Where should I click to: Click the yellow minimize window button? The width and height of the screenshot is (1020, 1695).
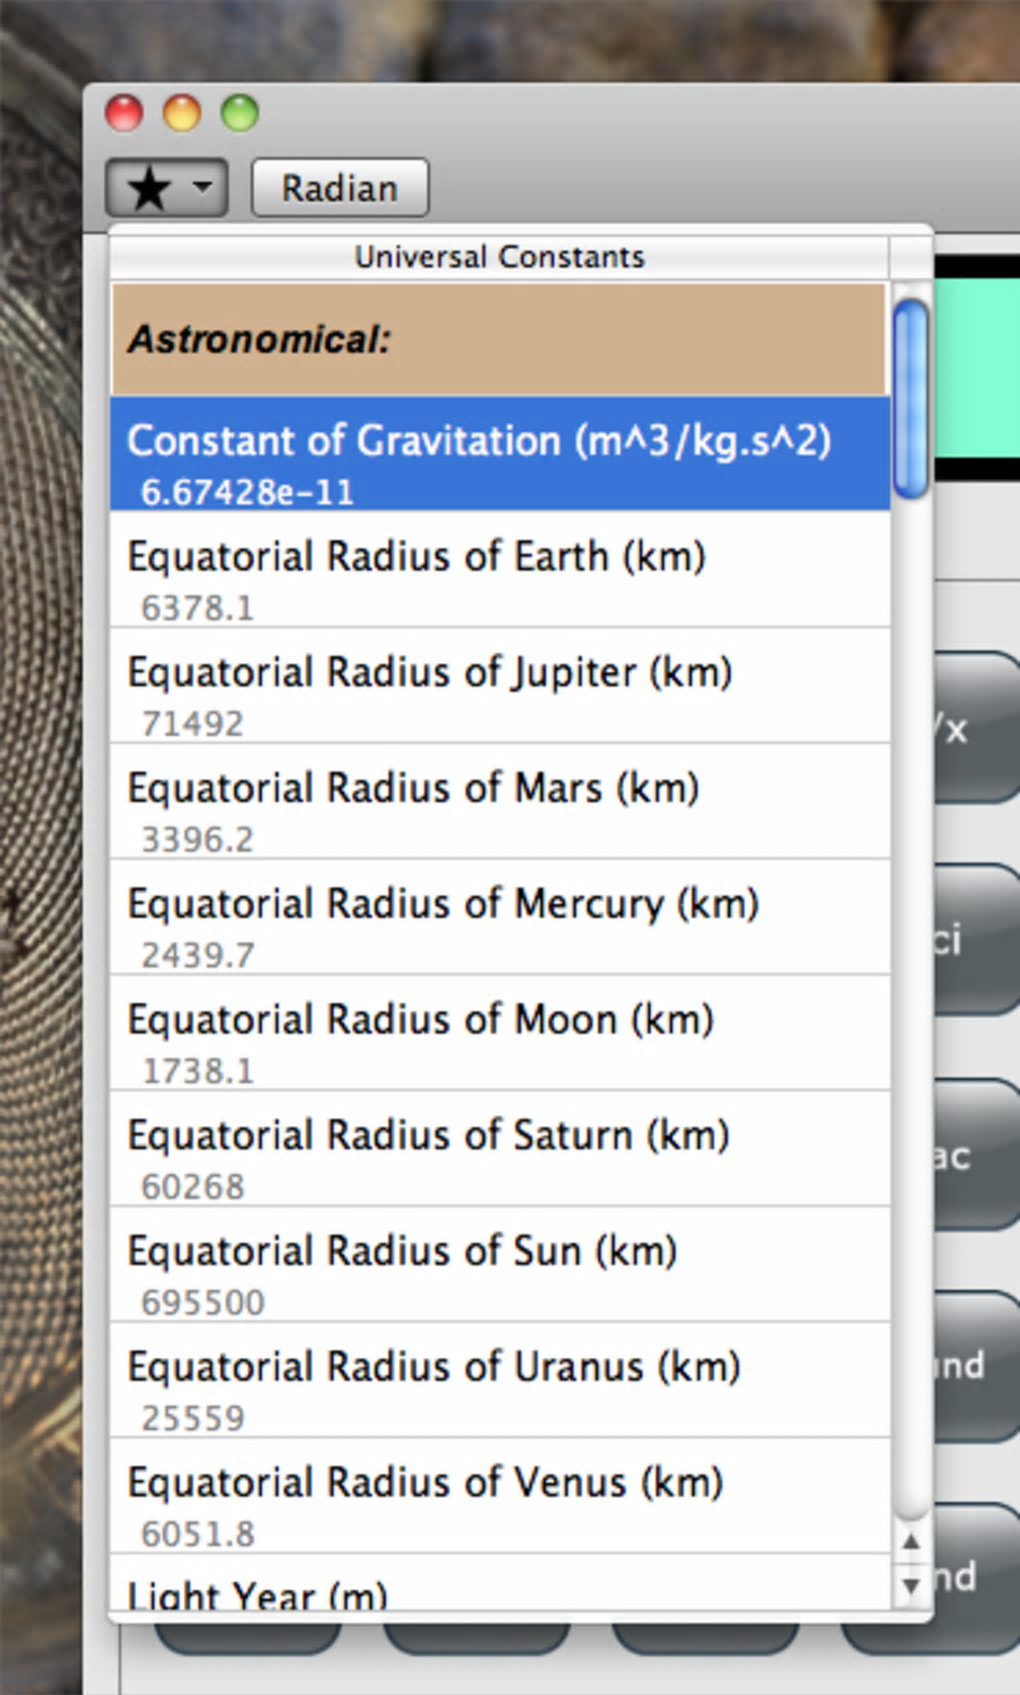coord(182,113)
